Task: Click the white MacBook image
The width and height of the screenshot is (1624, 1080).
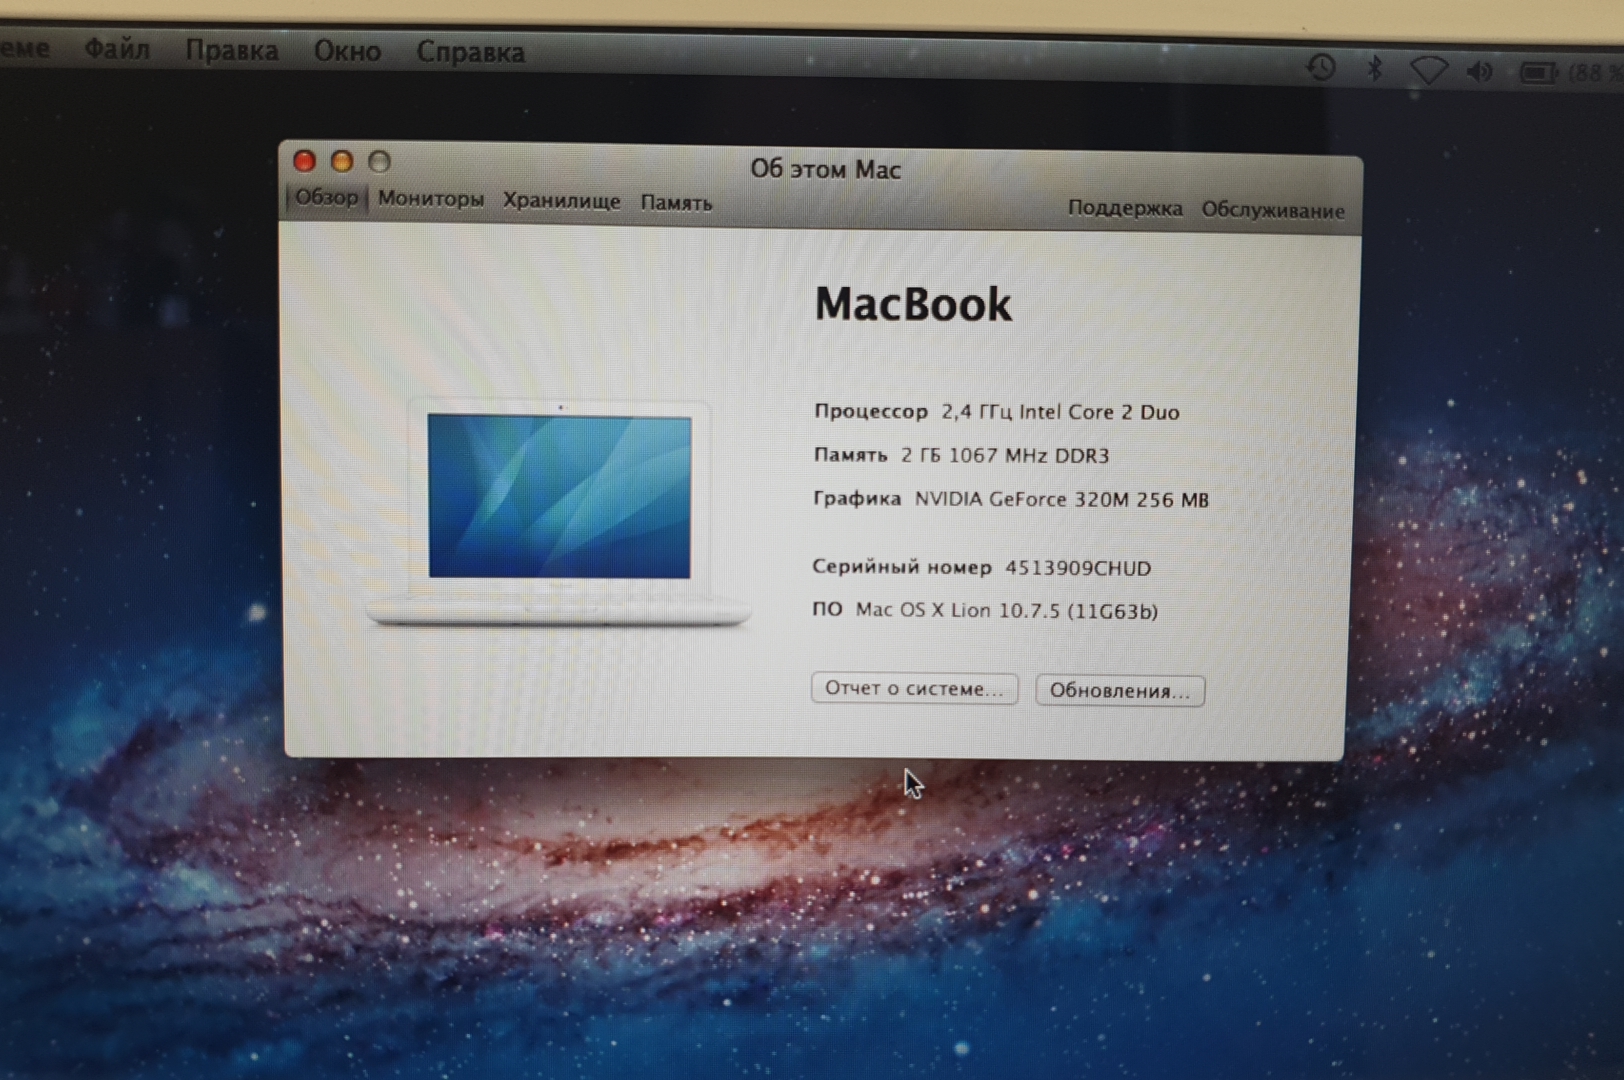Action: 559,512
